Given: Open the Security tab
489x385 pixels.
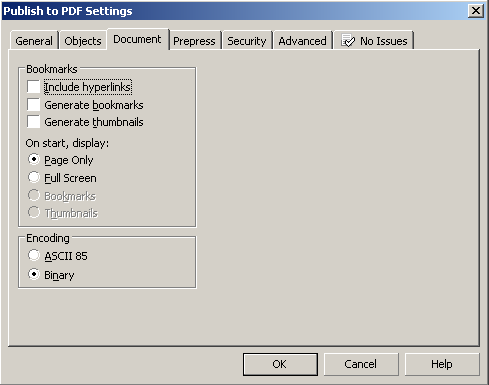Looking at the screenshot, I should pos(247,41).
